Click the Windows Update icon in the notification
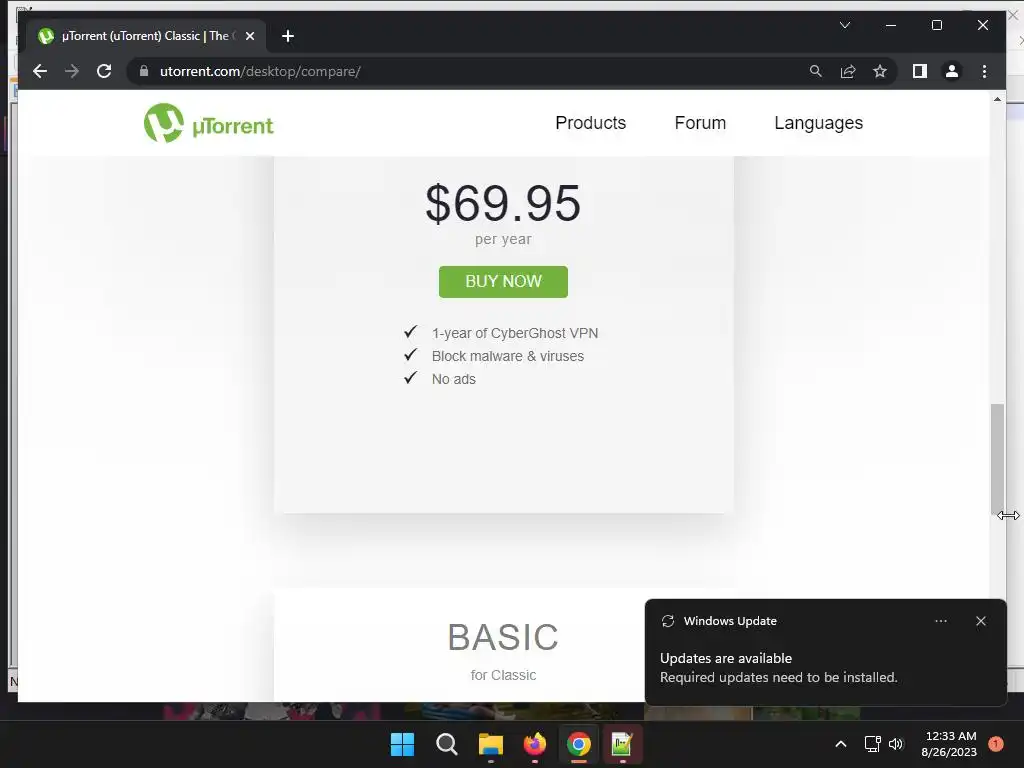This screenshot has height=768, width=1024. [667, 621]
